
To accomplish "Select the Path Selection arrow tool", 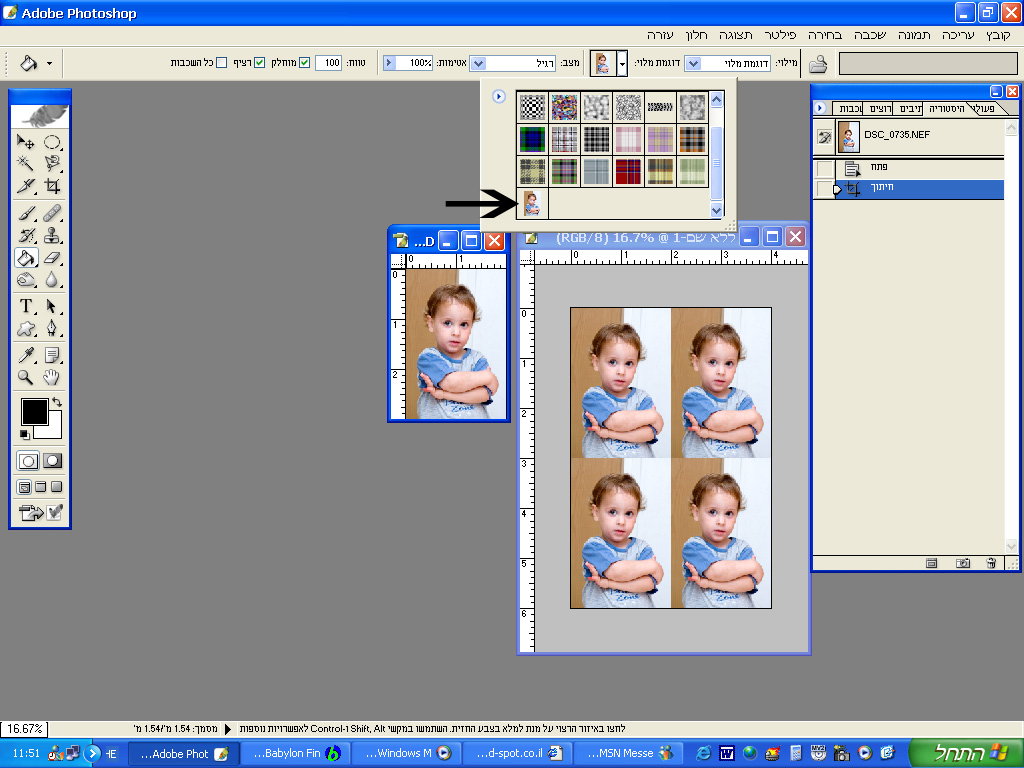I will point(52,306).
